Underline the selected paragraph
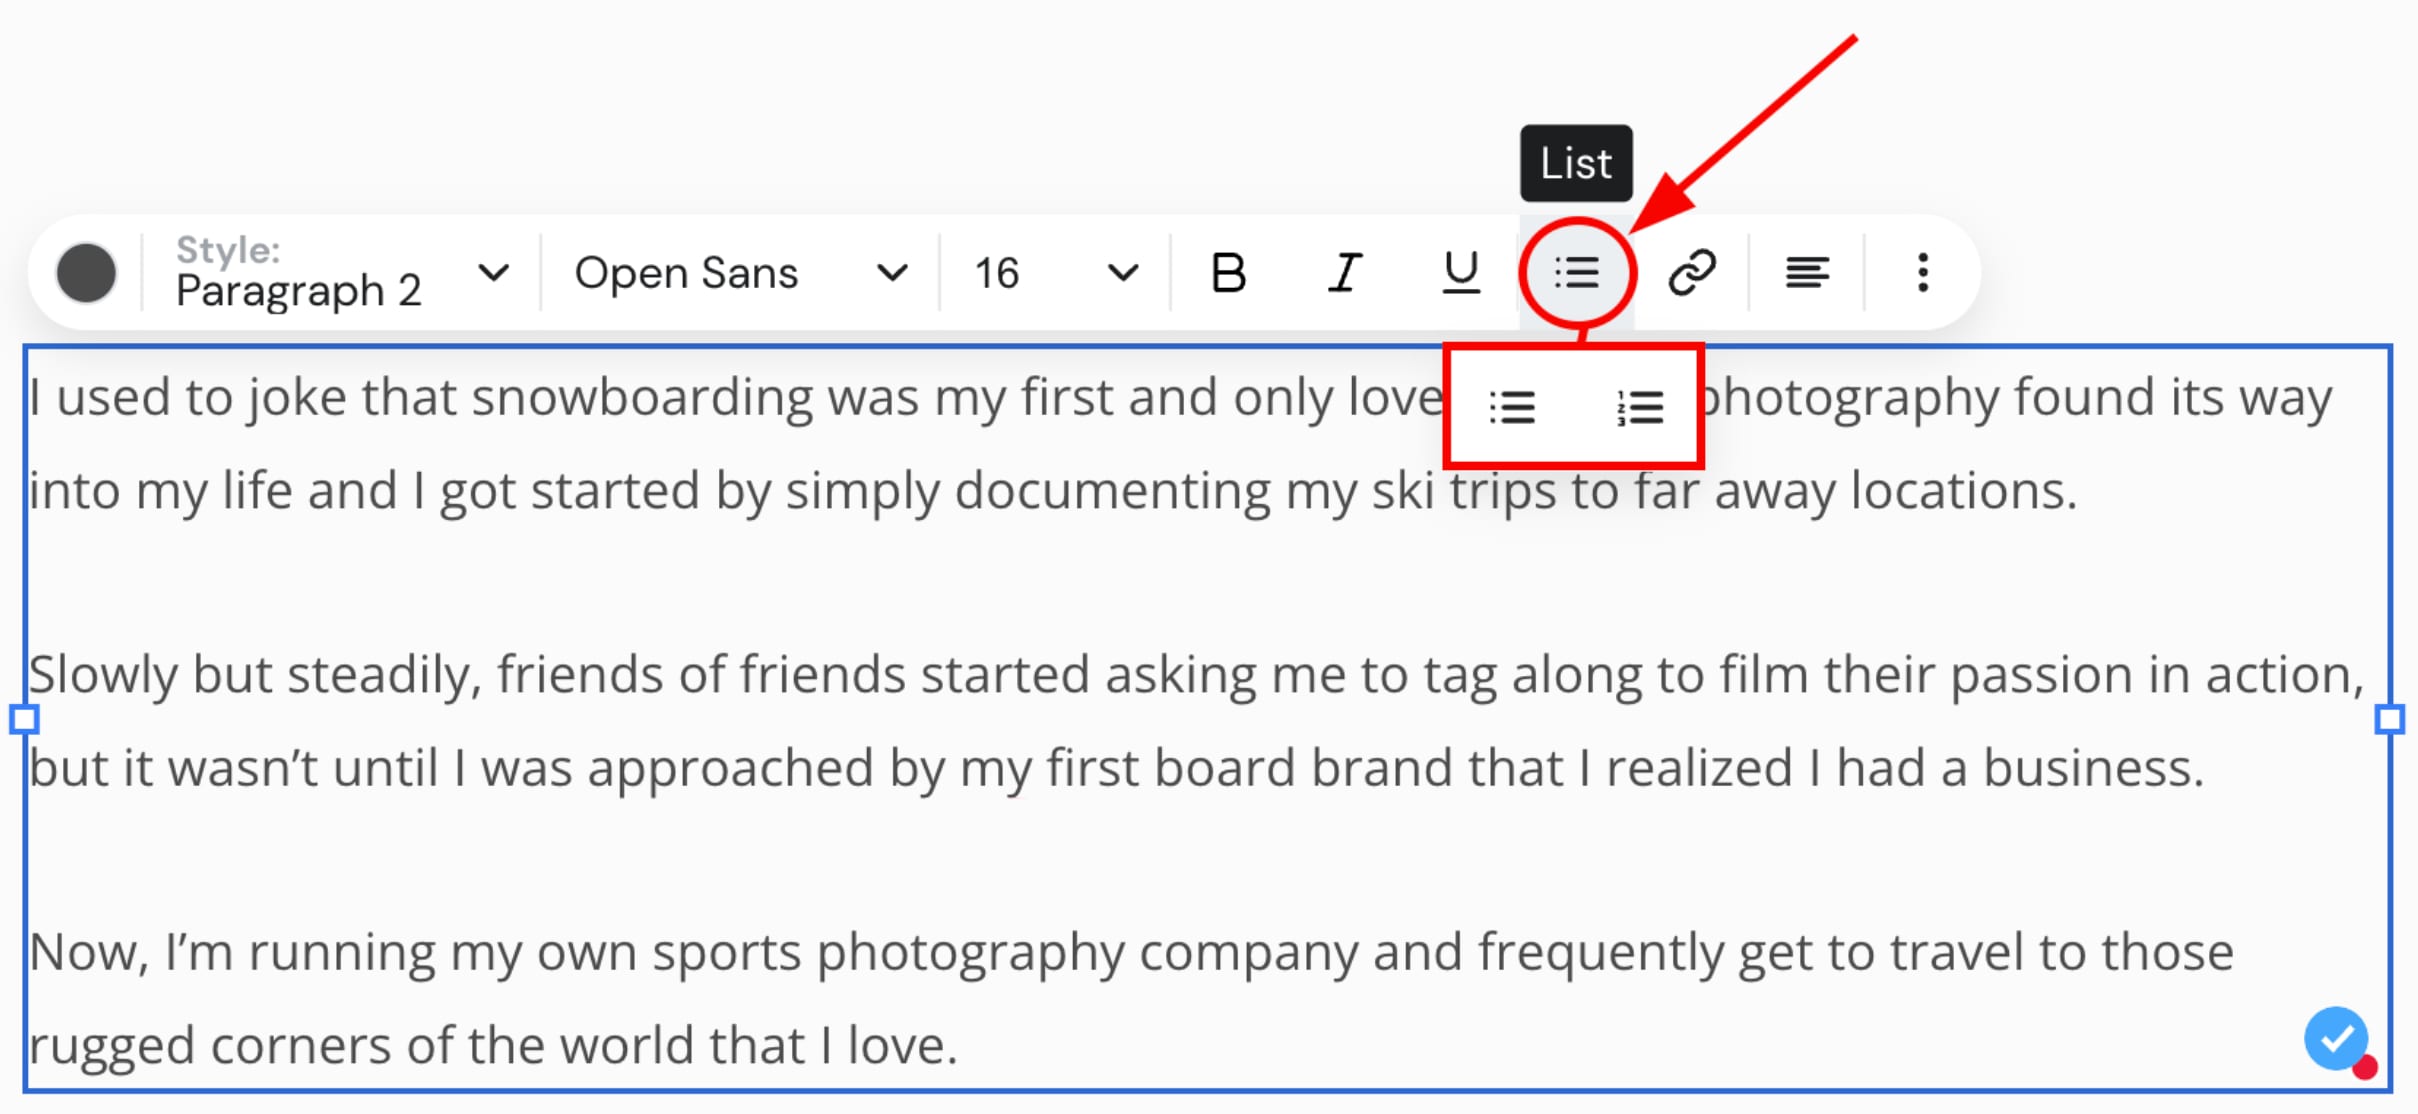The image size is (2418, 1114). coord(1460,271)
